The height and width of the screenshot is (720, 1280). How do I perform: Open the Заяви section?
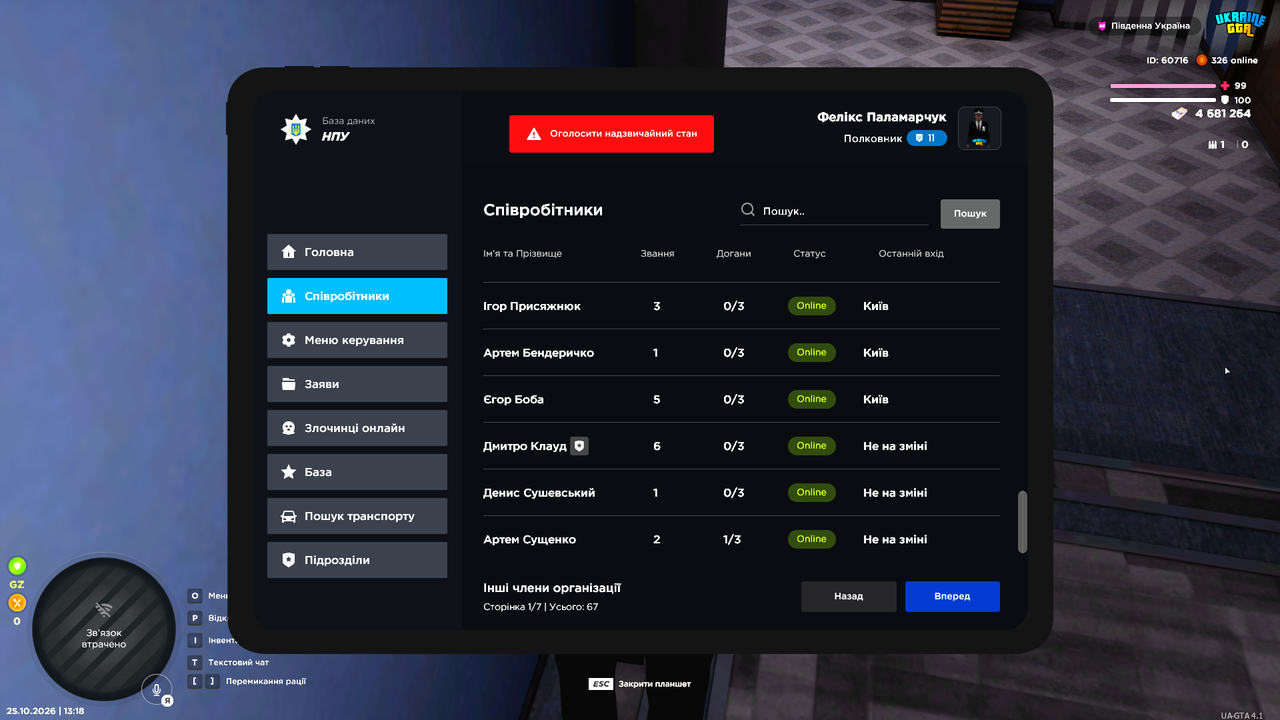(x=357, y=384)
